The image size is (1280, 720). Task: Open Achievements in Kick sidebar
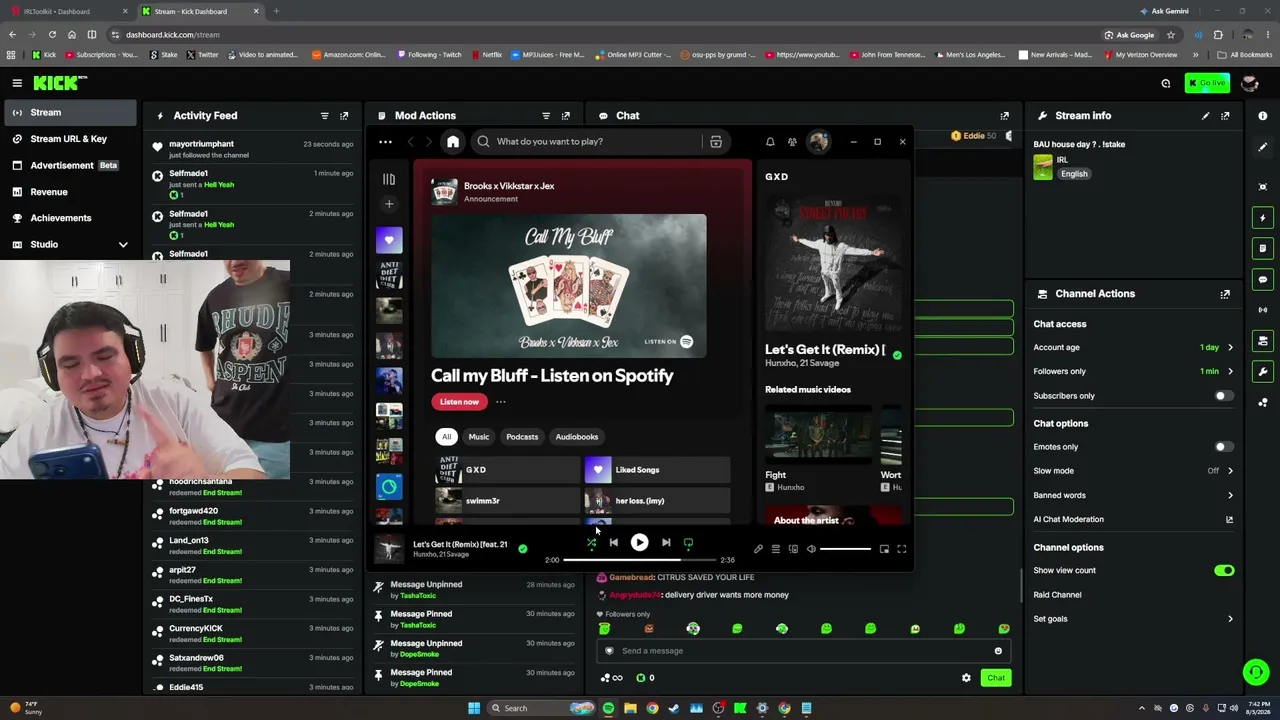(69, 218)
